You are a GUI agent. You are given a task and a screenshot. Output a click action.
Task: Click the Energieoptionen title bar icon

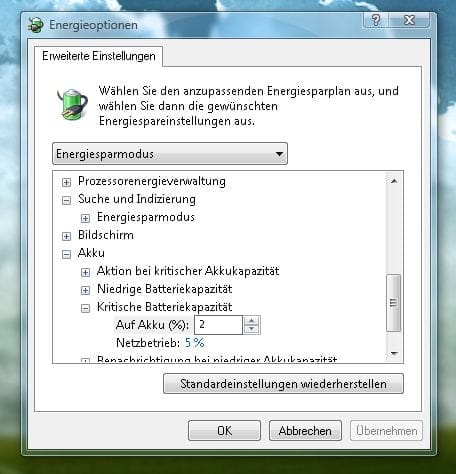tap(36, 25)
